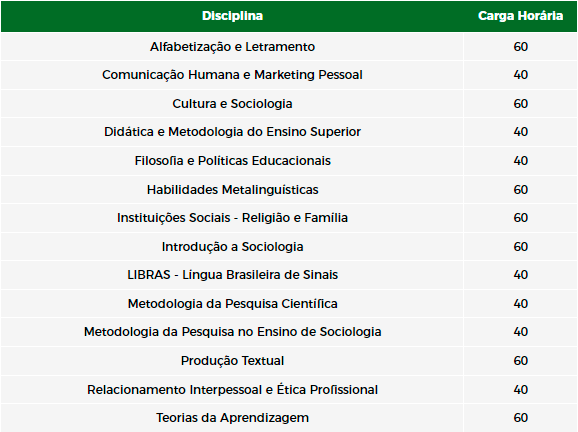Select the Cultura e Sociologia discipline
This screenshot has width=578, height=432.
pos(232,104)
